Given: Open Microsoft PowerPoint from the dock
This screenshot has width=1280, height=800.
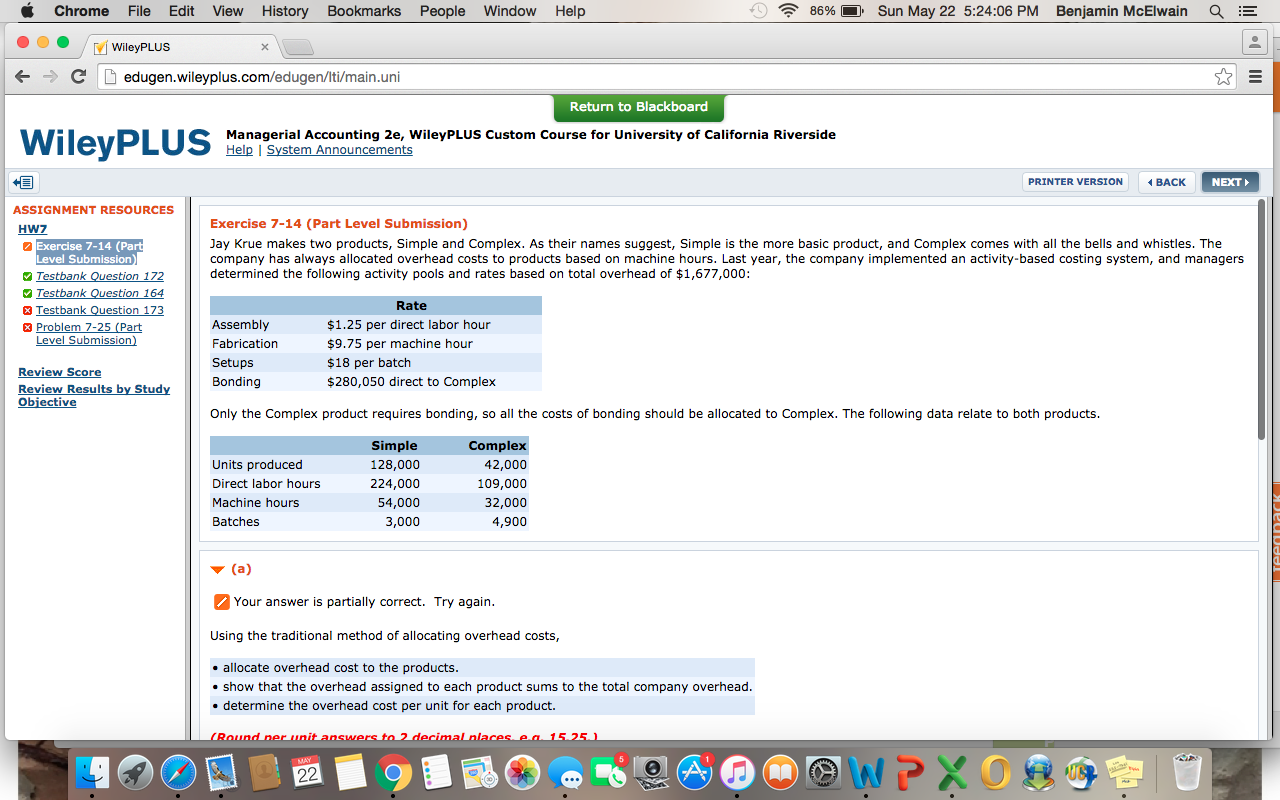Looking at the screenshot, I should coord(909,772).
